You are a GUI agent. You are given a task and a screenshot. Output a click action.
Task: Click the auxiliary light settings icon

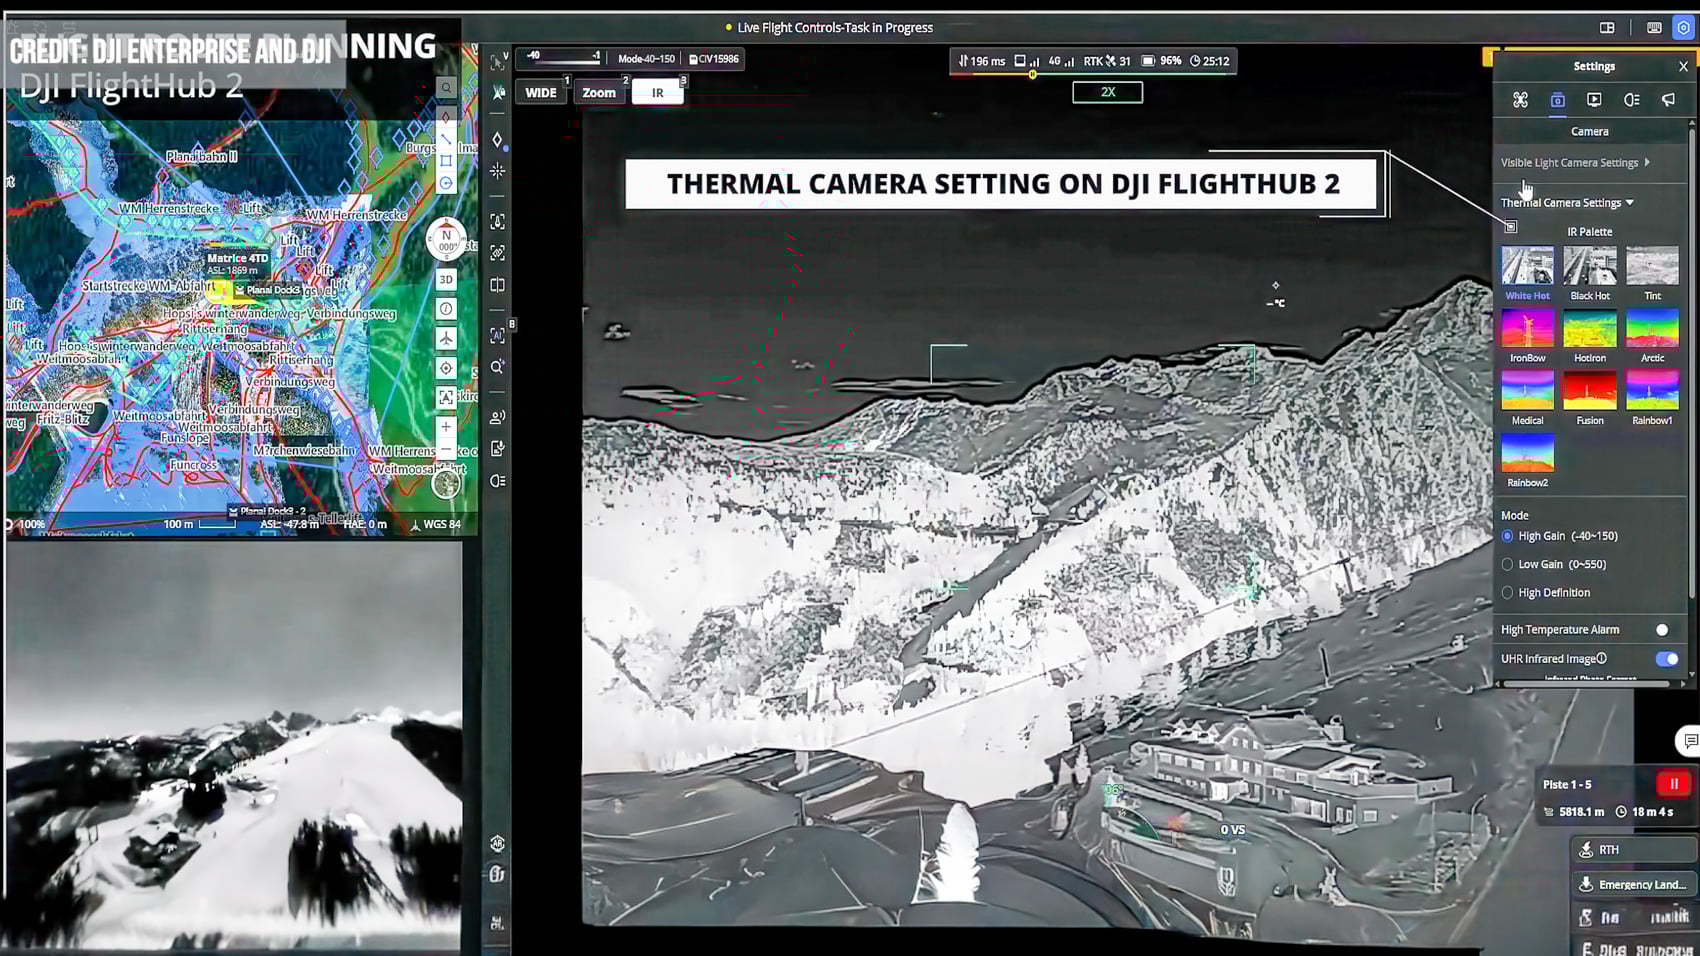click(1630, 99)
